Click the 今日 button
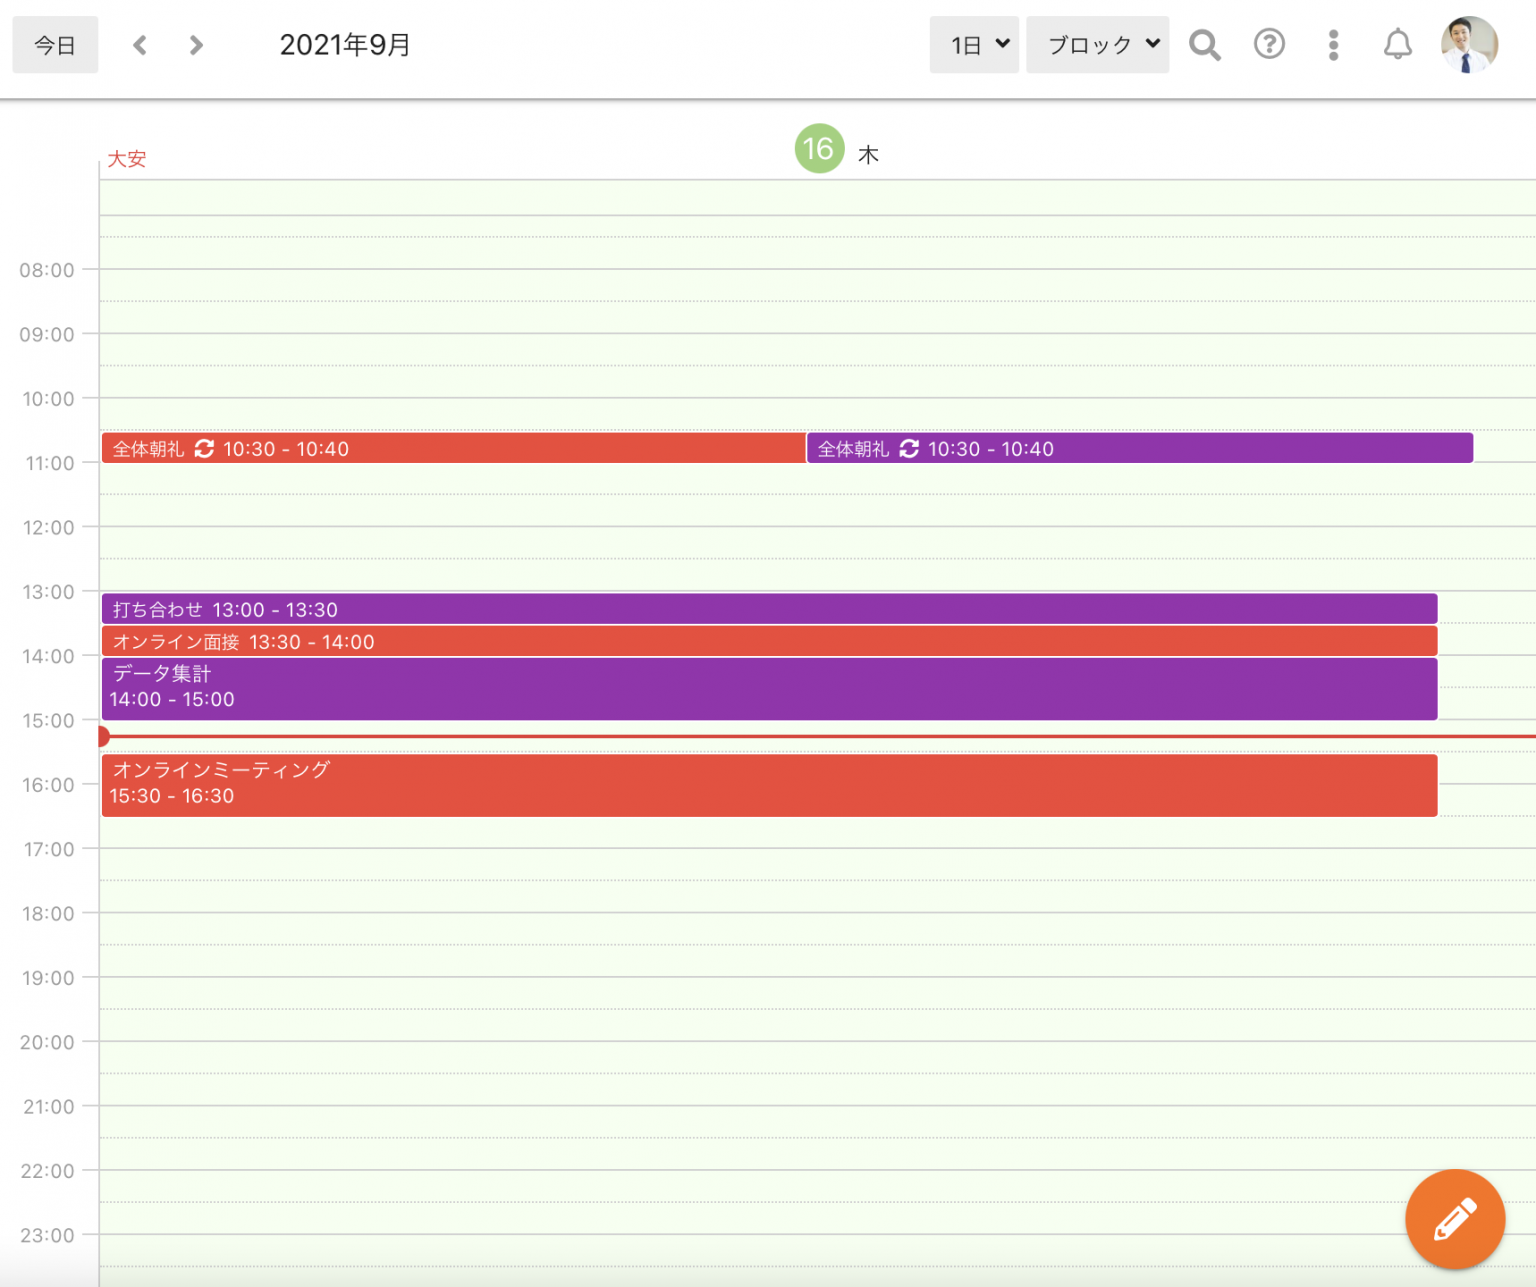1536x1287 pixels. point(55,45)
